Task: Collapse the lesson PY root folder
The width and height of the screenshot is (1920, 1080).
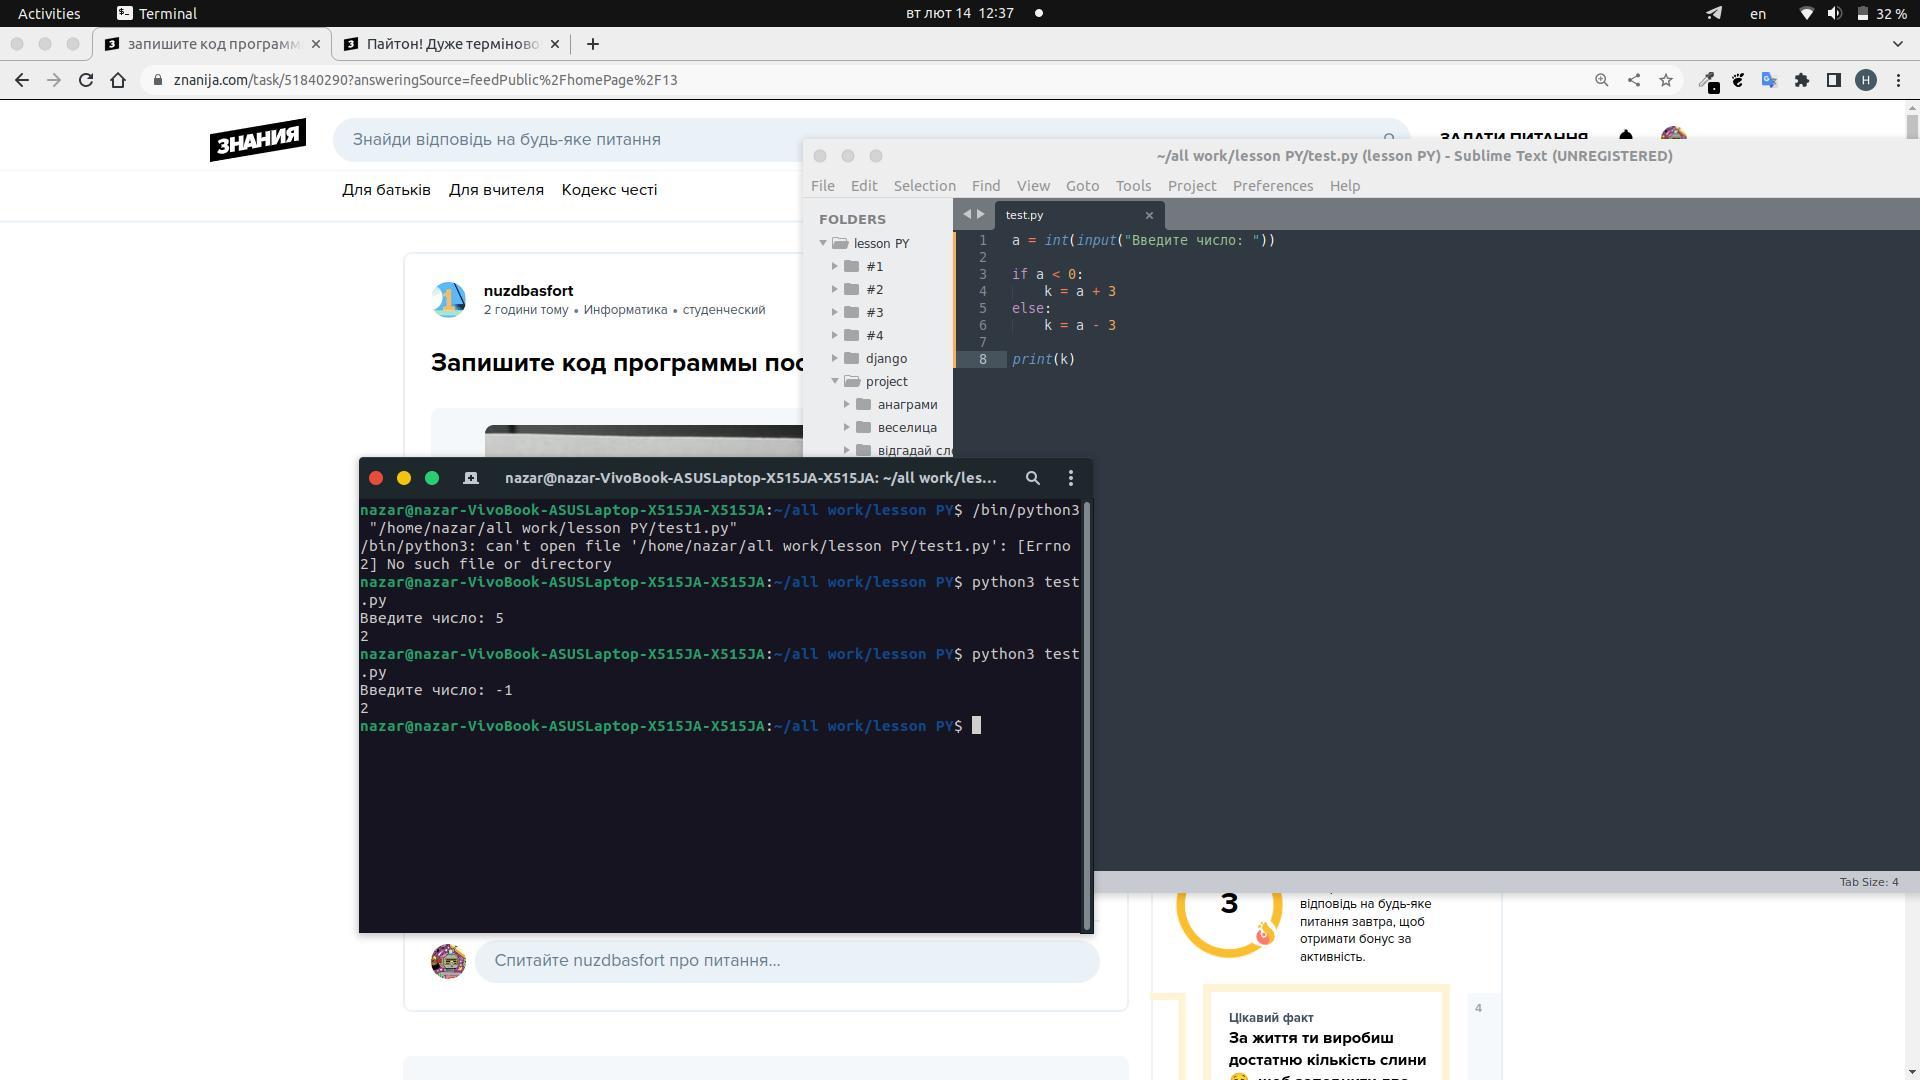Action: click(x=823, y=243)
